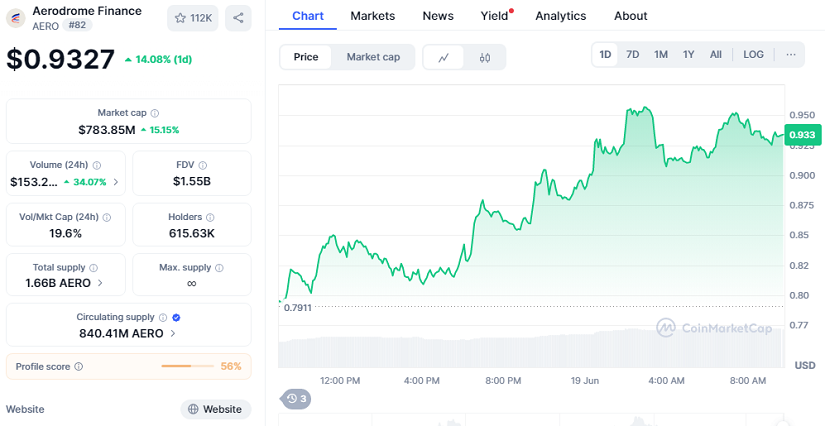Click the Profile score progress bar
The width and height of the screenshot is (825, 426).
pyautogui.click(x=187, y=366)
